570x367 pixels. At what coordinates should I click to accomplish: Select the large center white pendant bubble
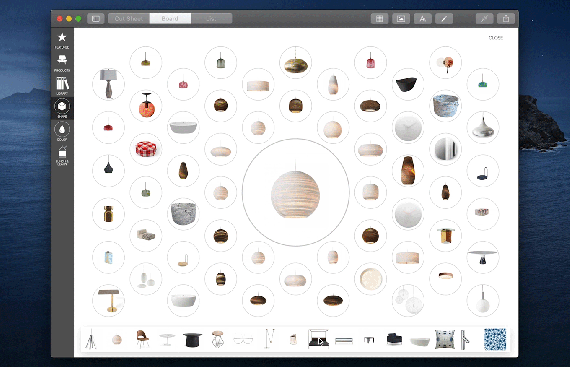pos(296,192)
